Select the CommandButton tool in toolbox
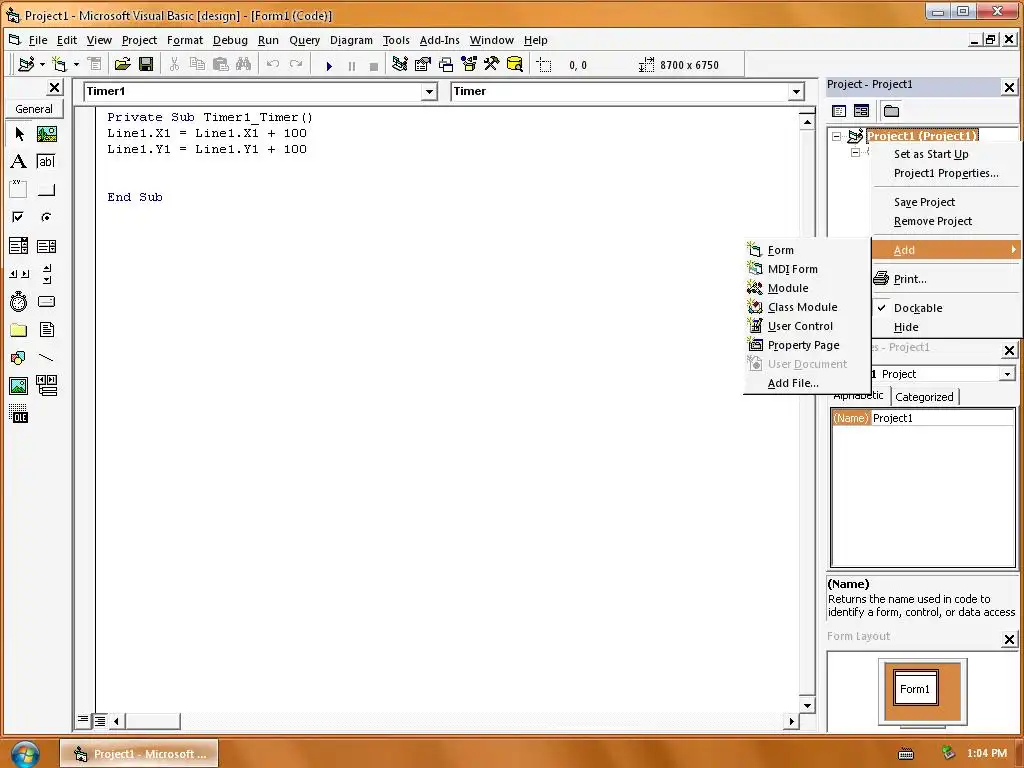 [x=46, y=189]
